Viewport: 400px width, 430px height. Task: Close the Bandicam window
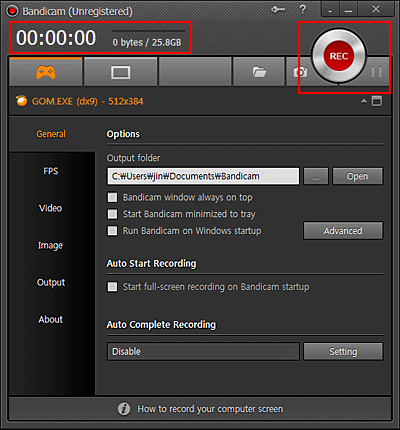click(x=376, y=9)
